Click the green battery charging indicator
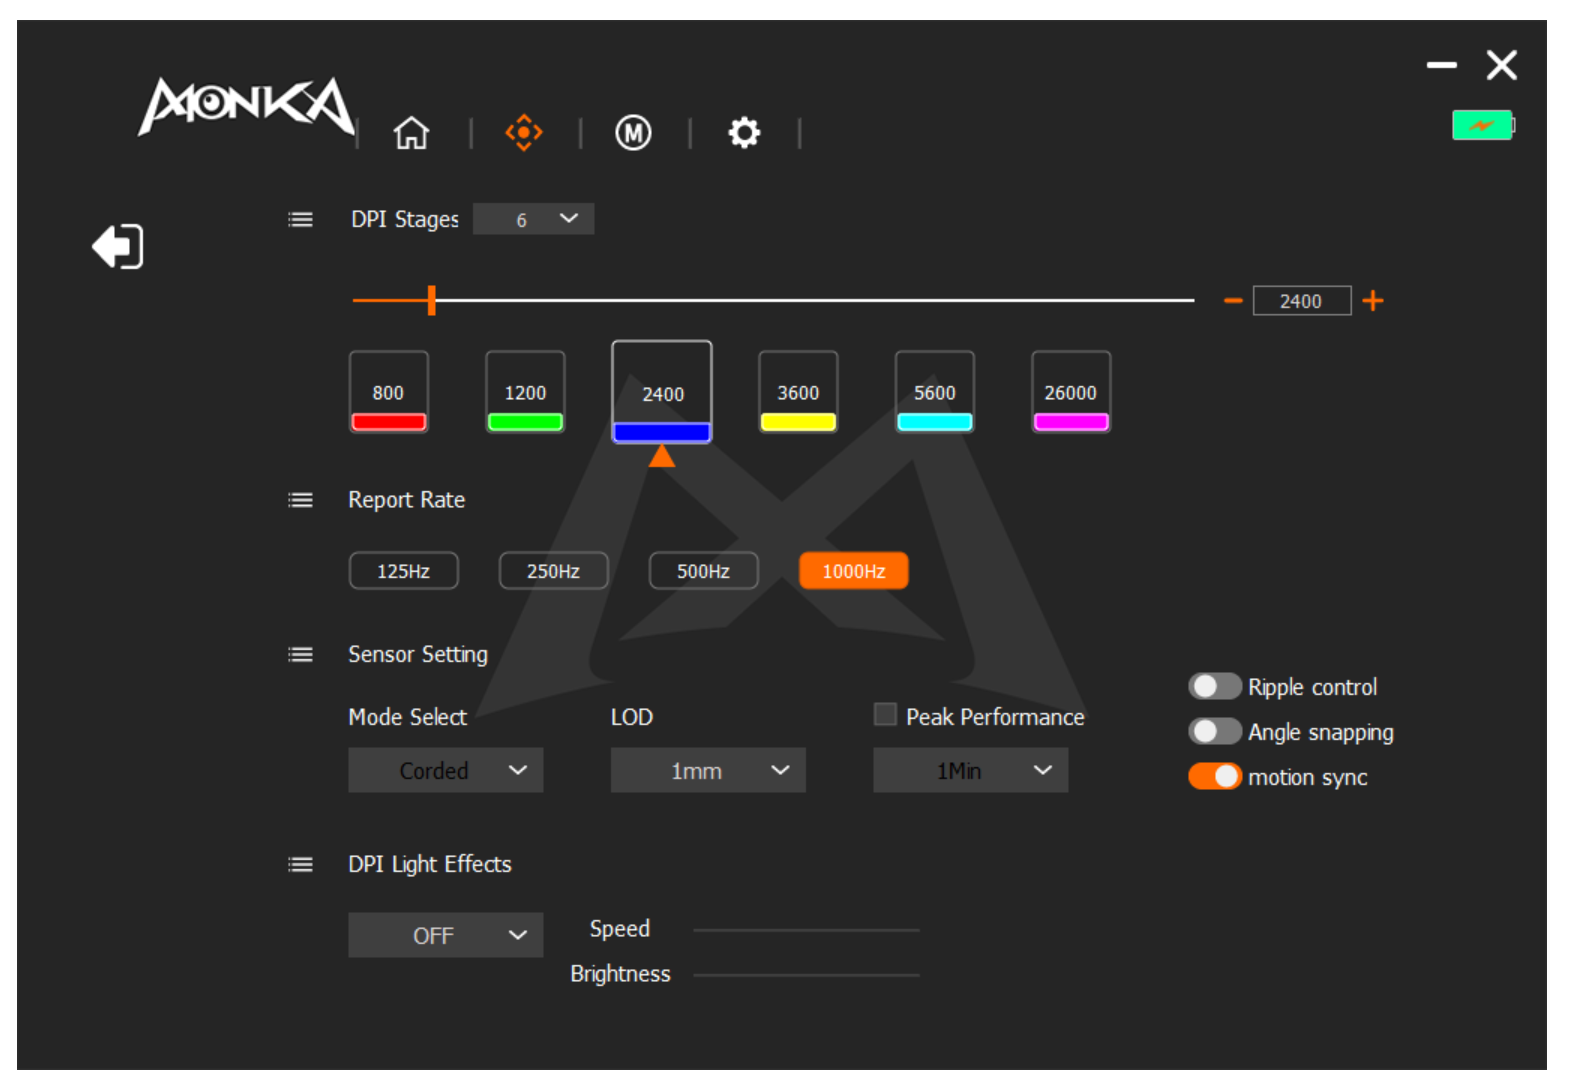 [x=1482, y=126]
